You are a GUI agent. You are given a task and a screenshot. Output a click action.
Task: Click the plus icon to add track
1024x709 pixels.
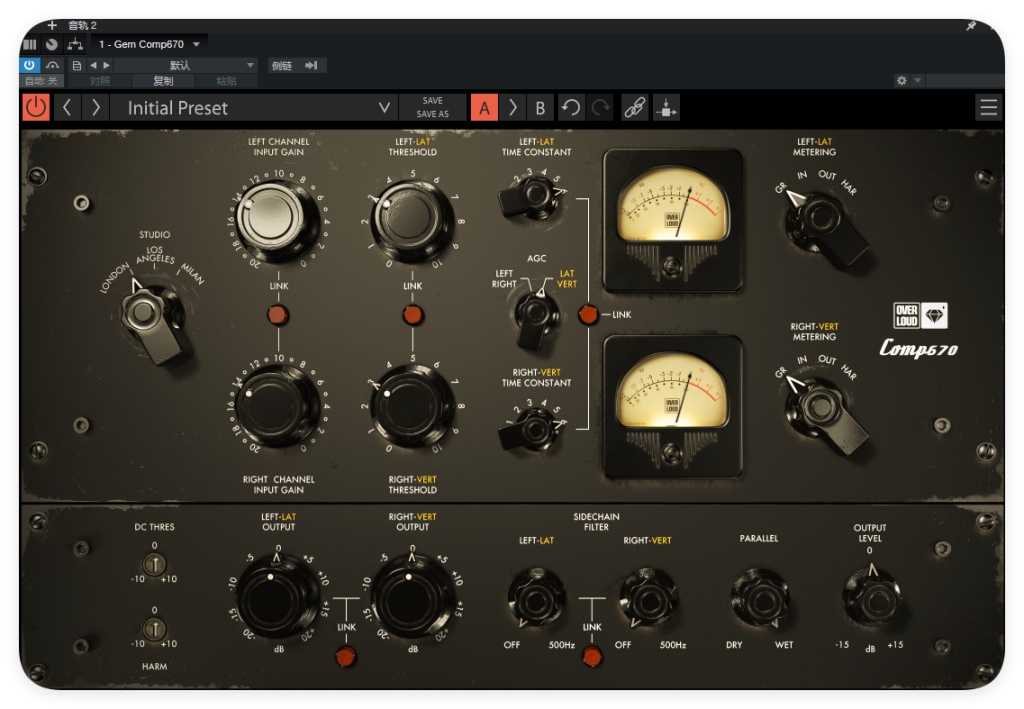(x=52, y=25)
